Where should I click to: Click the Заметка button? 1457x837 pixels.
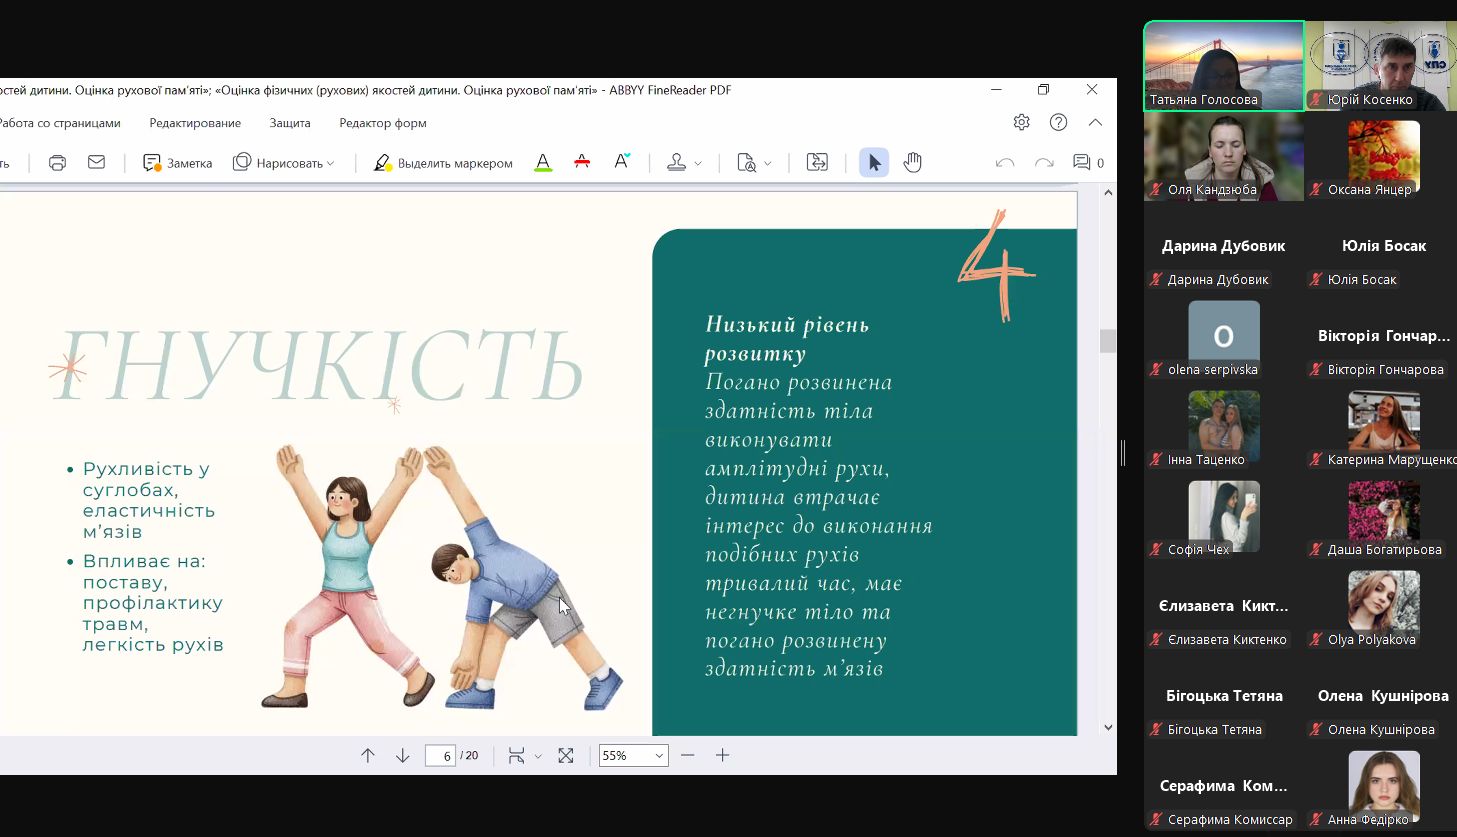[178, 163]
